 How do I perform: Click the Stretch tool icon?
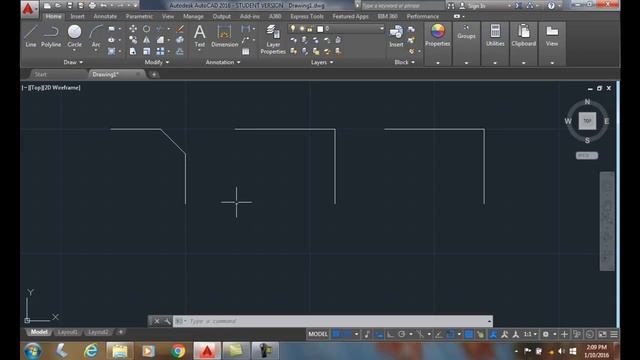[133, 51]
